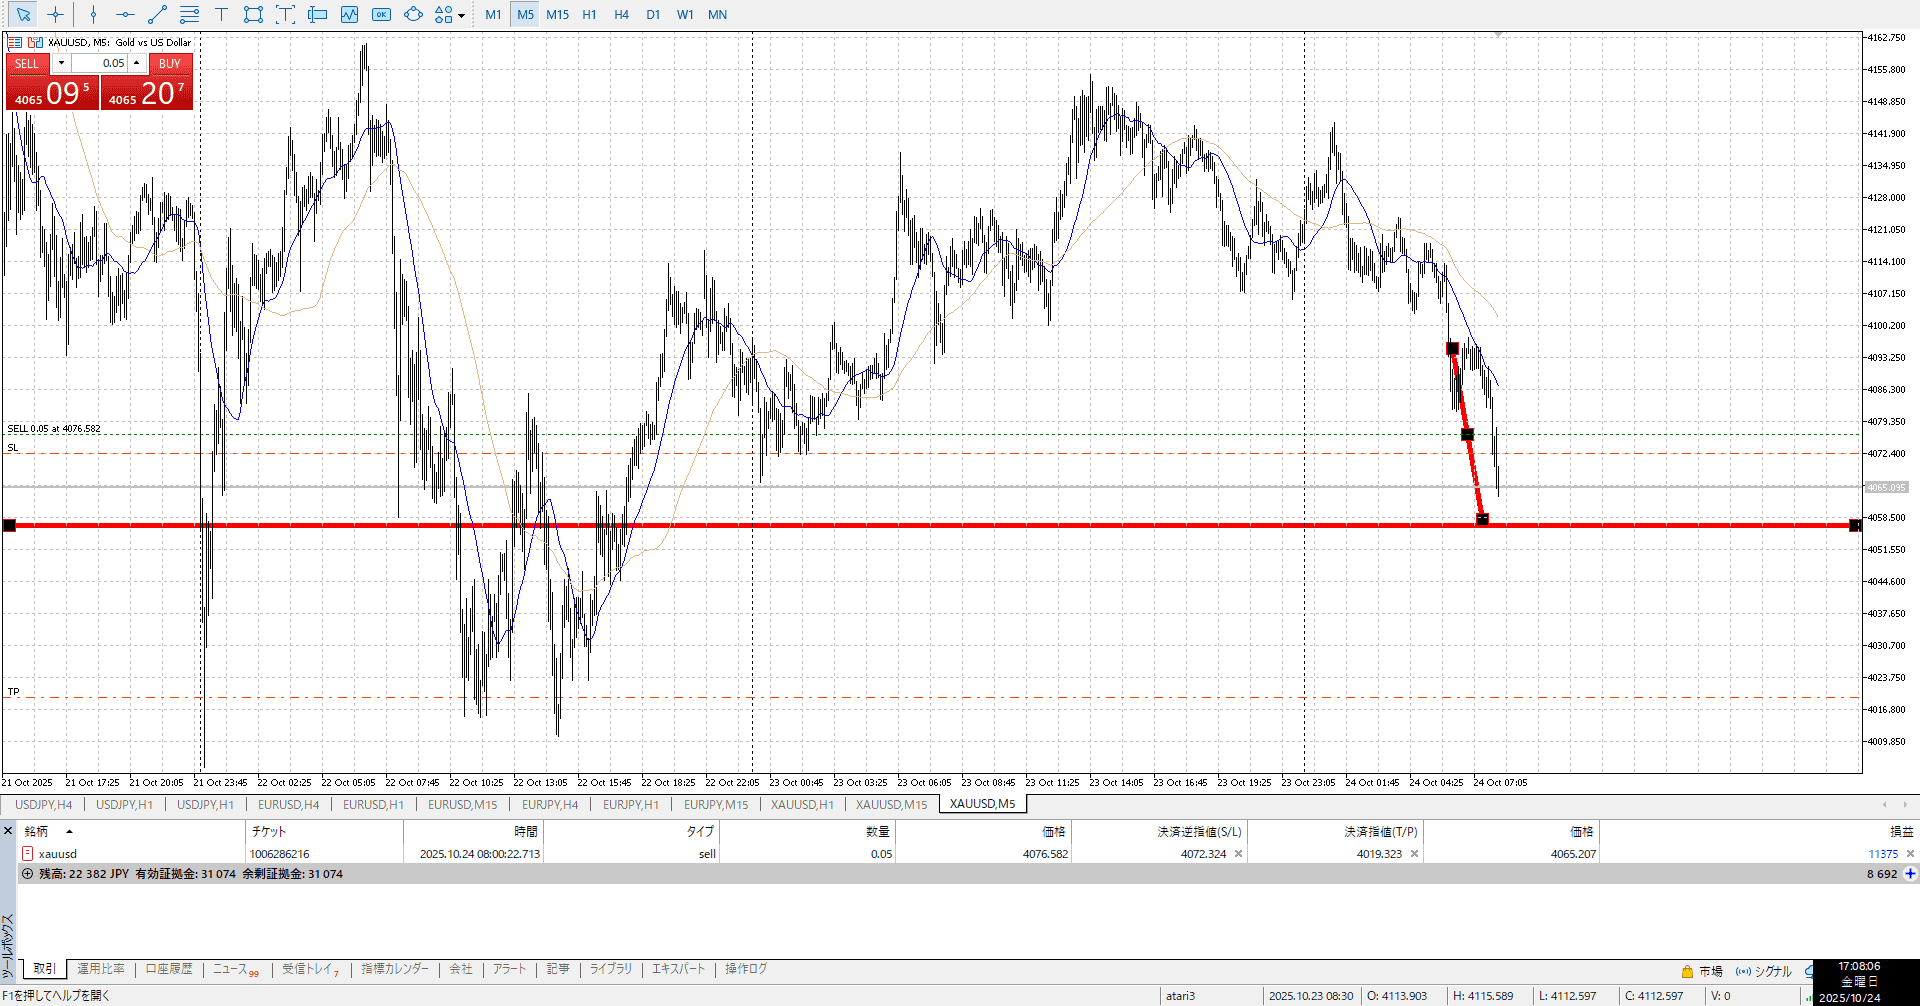Click the lot volume input field
The image size is (1920, 1006).
pos(100,63)
